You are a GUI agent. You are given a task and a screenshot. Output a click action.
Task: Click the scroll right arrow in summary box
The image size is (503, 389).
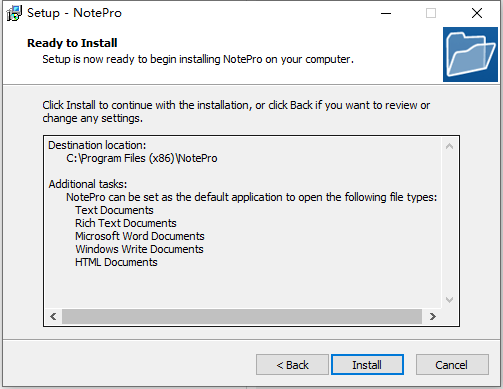pyautogui.click(x=433, y=316)
